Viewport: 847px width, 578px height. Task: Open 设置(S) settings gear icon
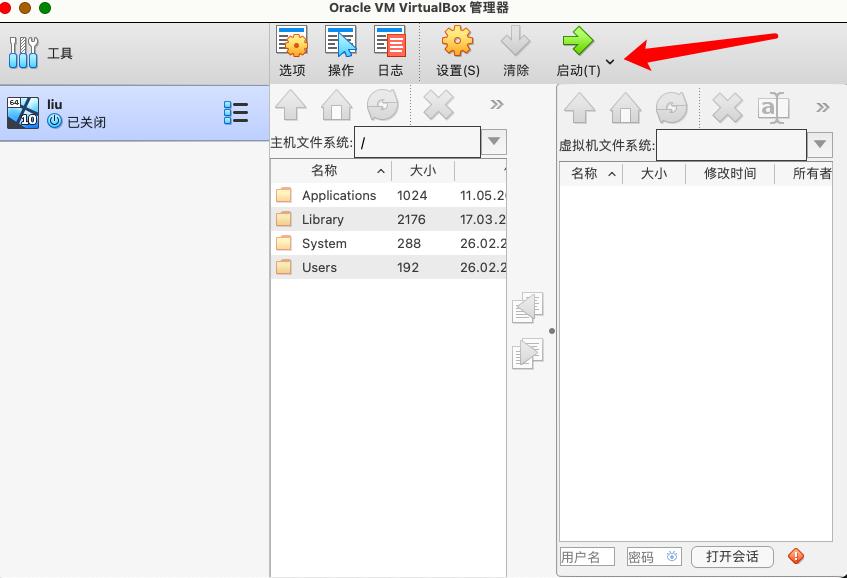458,41
